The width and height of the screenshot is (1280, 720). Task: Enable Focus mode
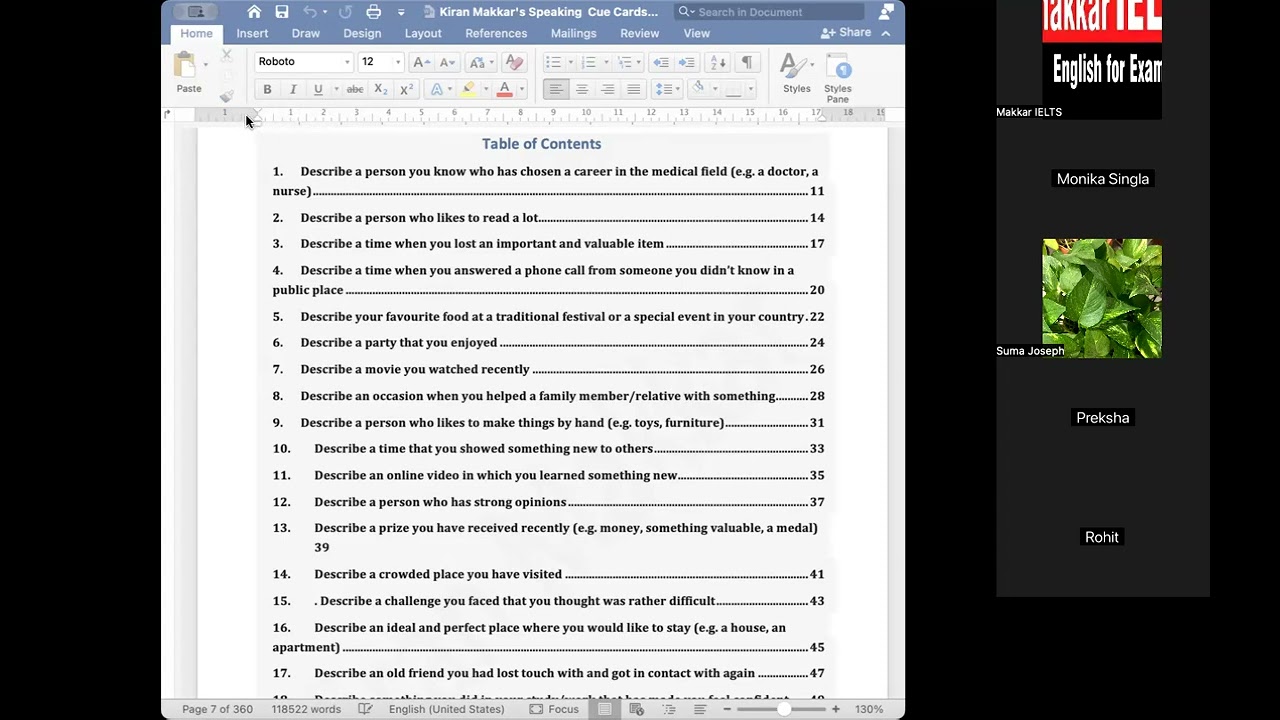(x=554, y=709)
